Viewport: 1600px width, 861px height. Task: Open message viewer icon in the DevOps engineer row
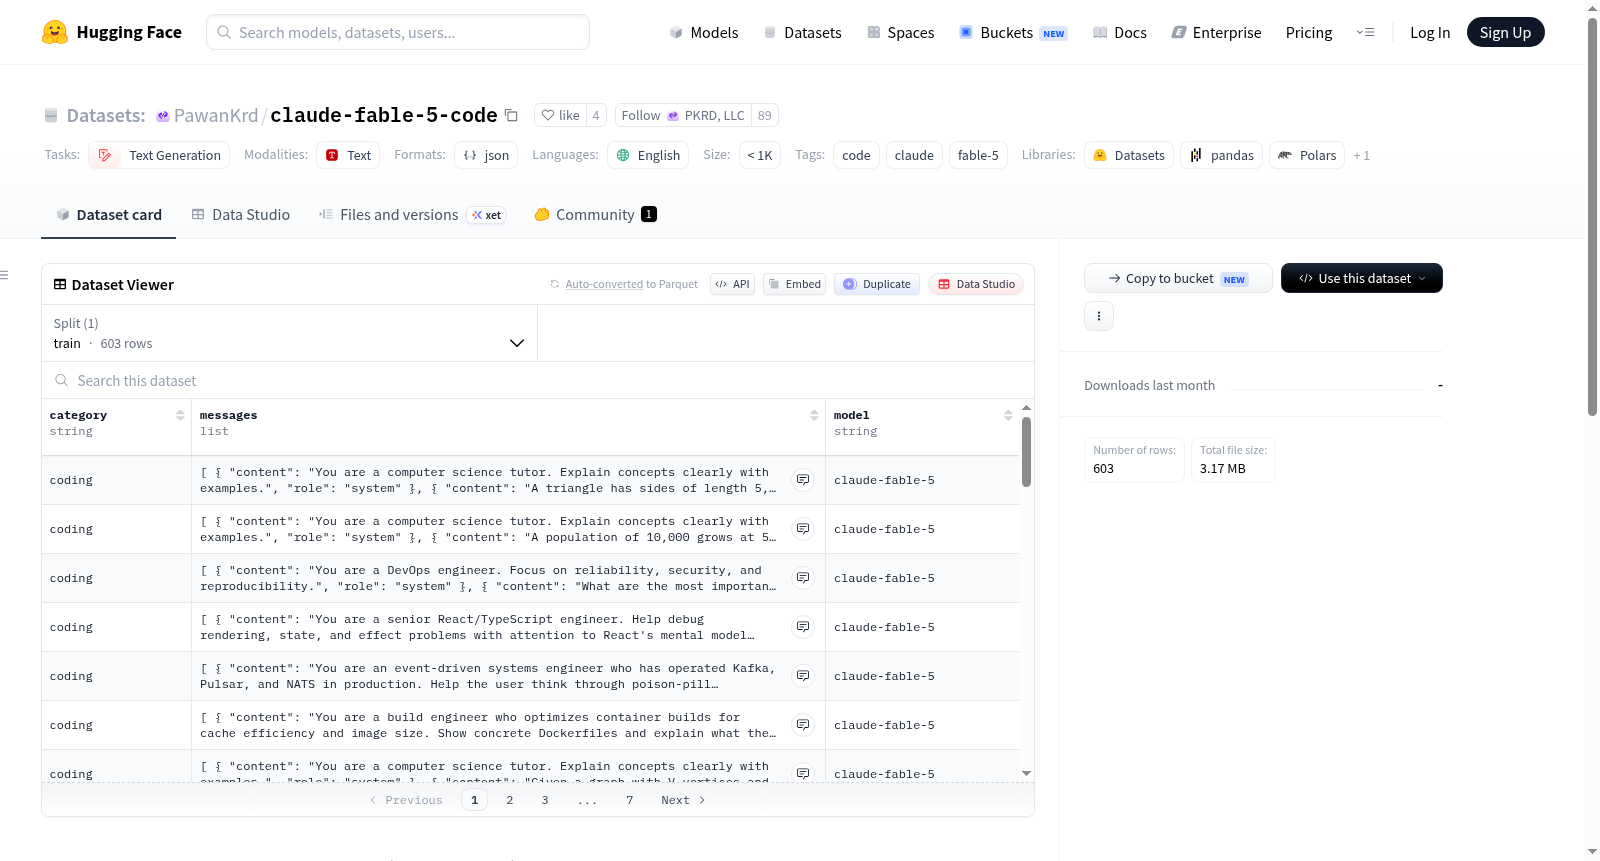[803, 578]
